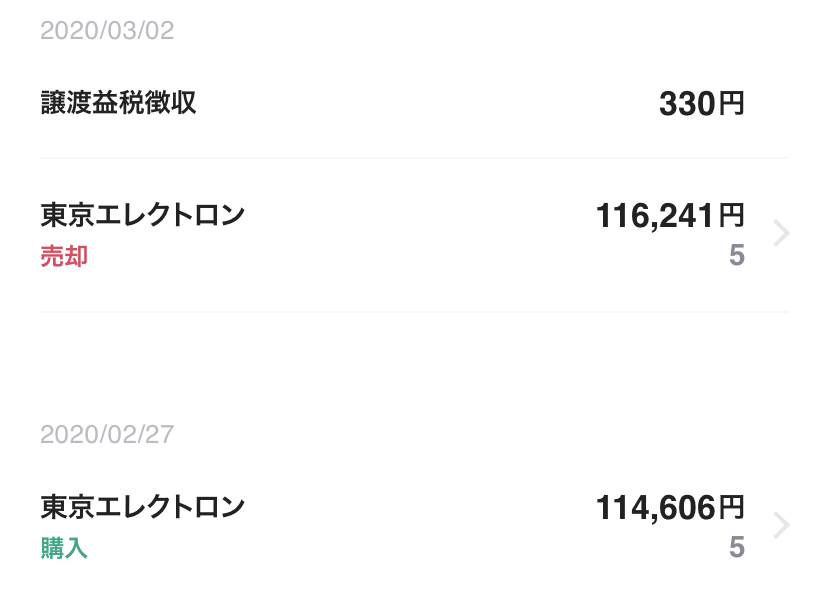Click the 円 symbol beside 116,241

pyautogui.click(x=732, y=216)
